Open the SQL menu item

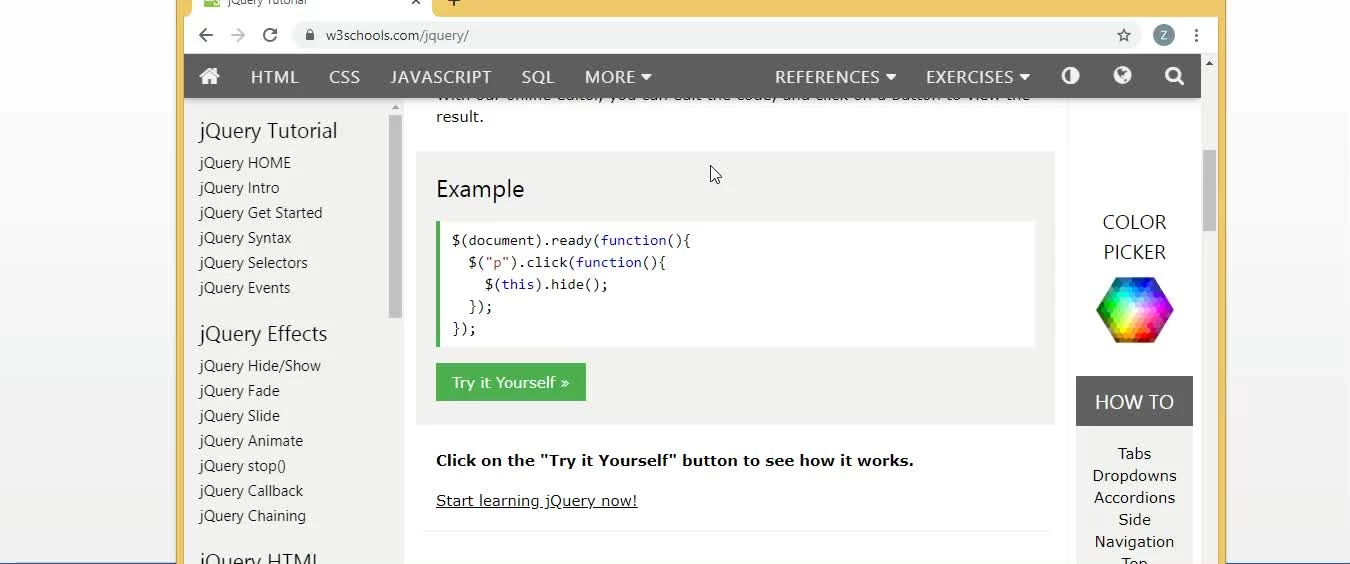coord(537,77)
